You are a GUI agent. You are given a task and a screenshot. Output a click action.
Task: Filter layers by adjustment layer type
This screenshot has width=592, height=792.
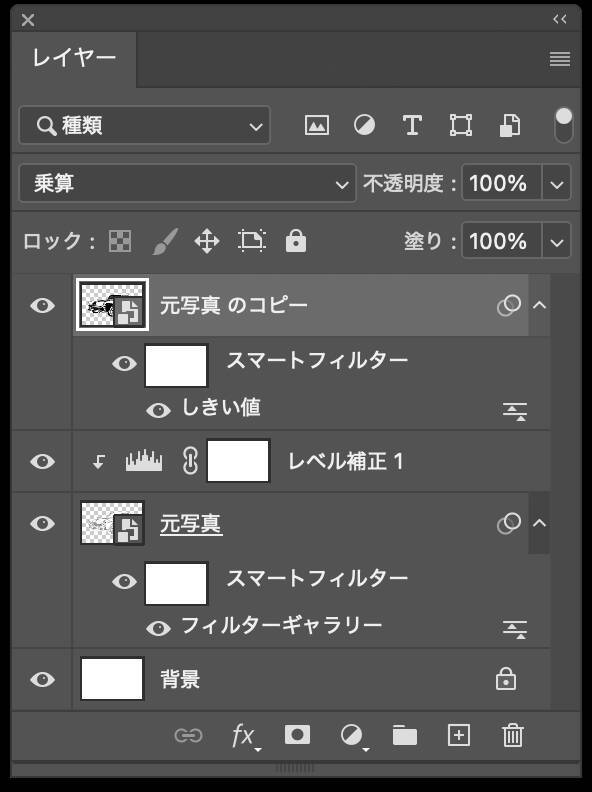(x=364, y=125)
